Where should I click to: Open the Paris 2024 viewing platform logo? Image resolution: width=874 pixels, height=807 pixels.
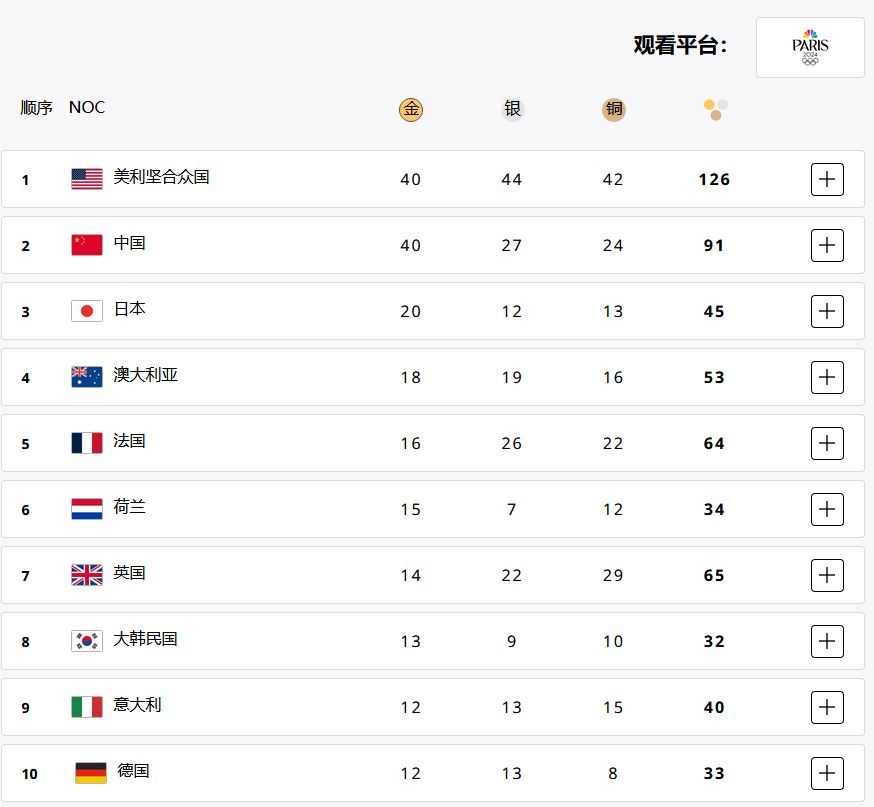[810, 47]
